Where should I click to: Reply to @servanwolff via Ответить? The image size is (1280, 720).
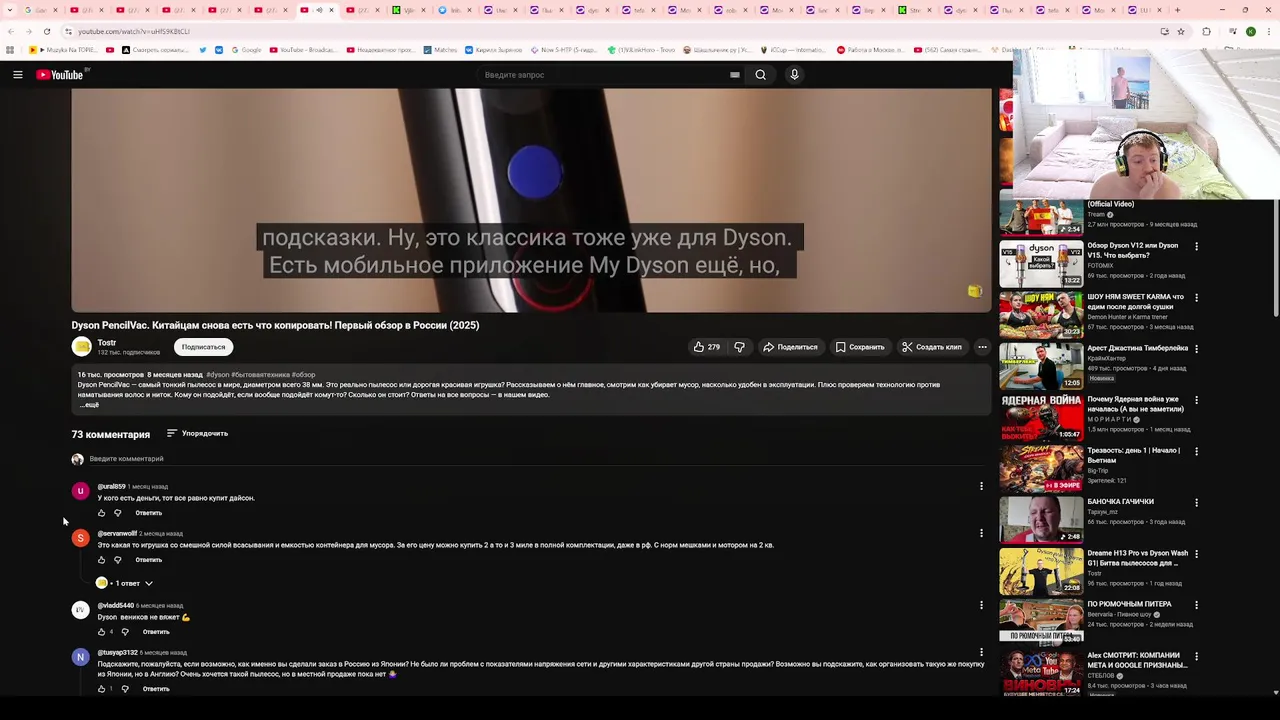pos(148,560)
